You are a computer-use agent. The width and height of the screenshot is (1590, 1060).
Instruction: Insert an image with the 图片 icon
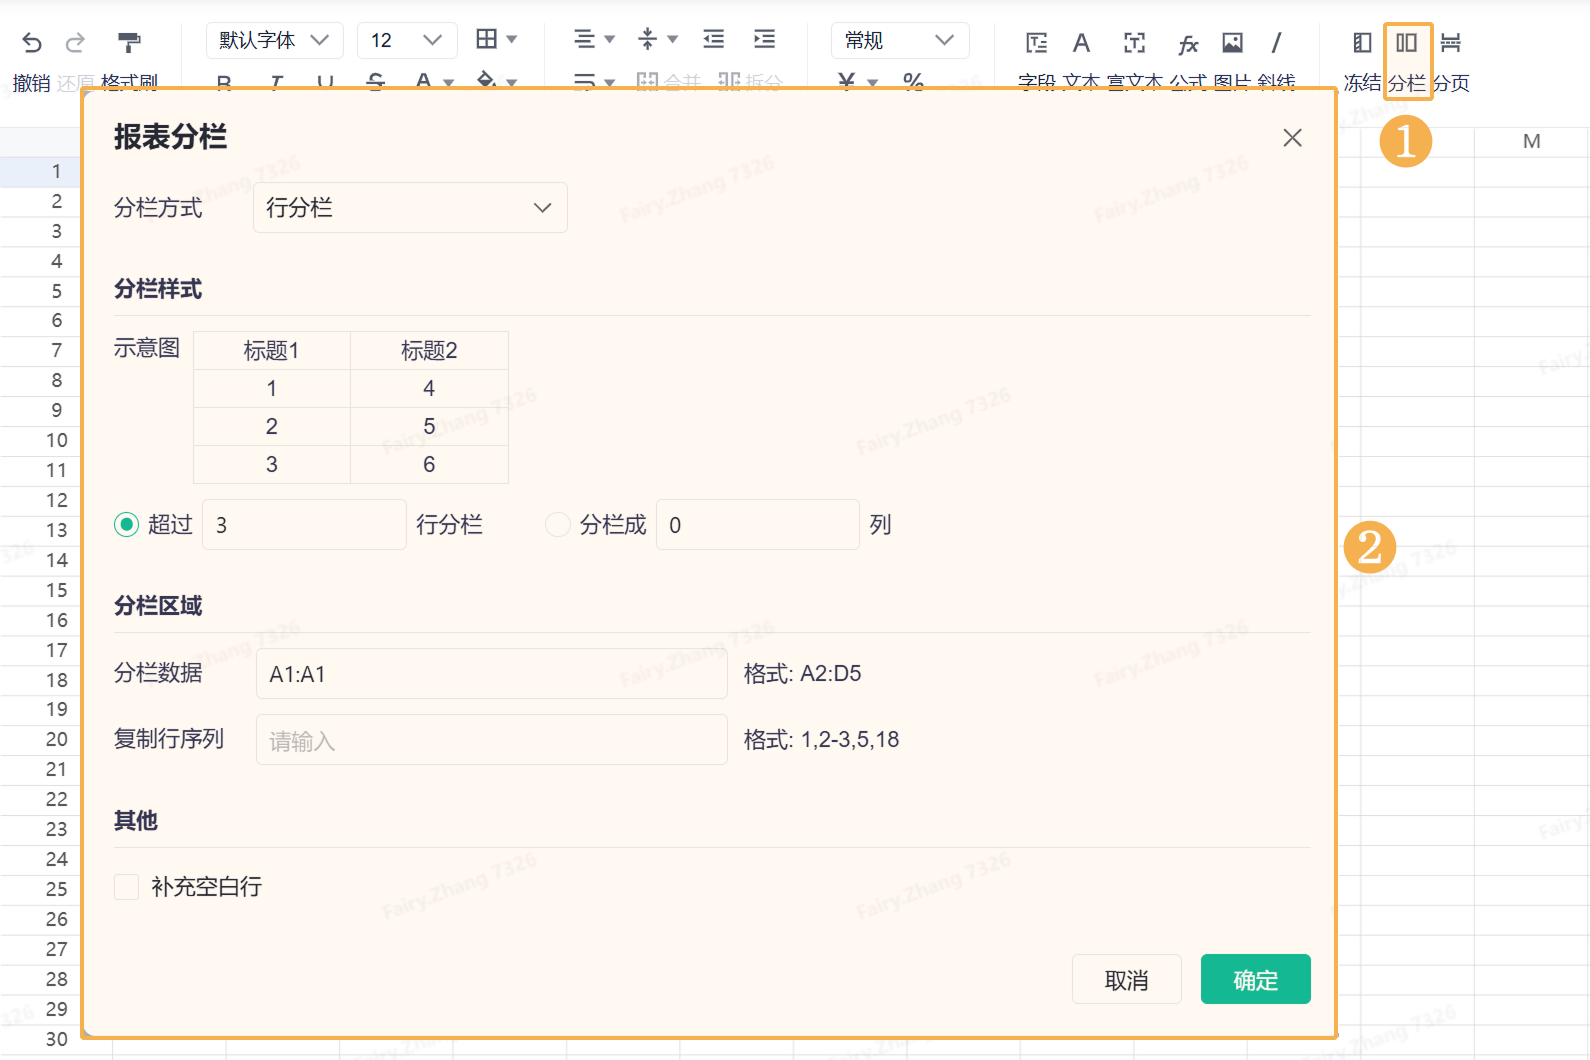[x=1232, y=43]
